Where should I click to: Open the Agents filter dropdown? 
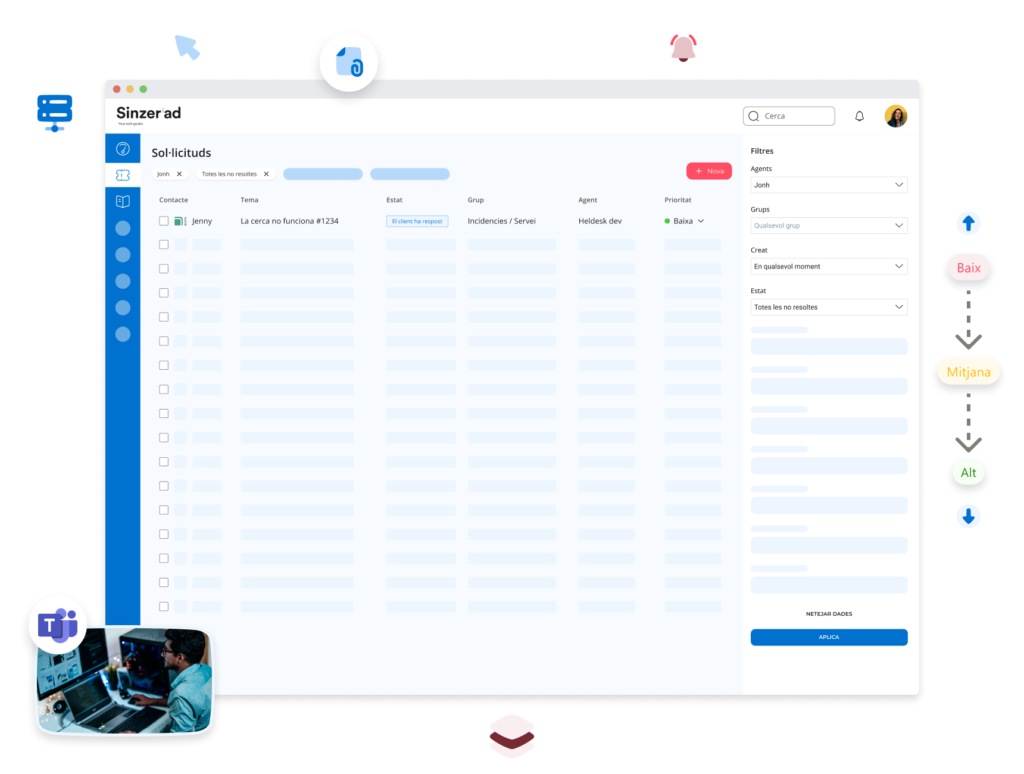pyautogui.click(x=828, y=185)
